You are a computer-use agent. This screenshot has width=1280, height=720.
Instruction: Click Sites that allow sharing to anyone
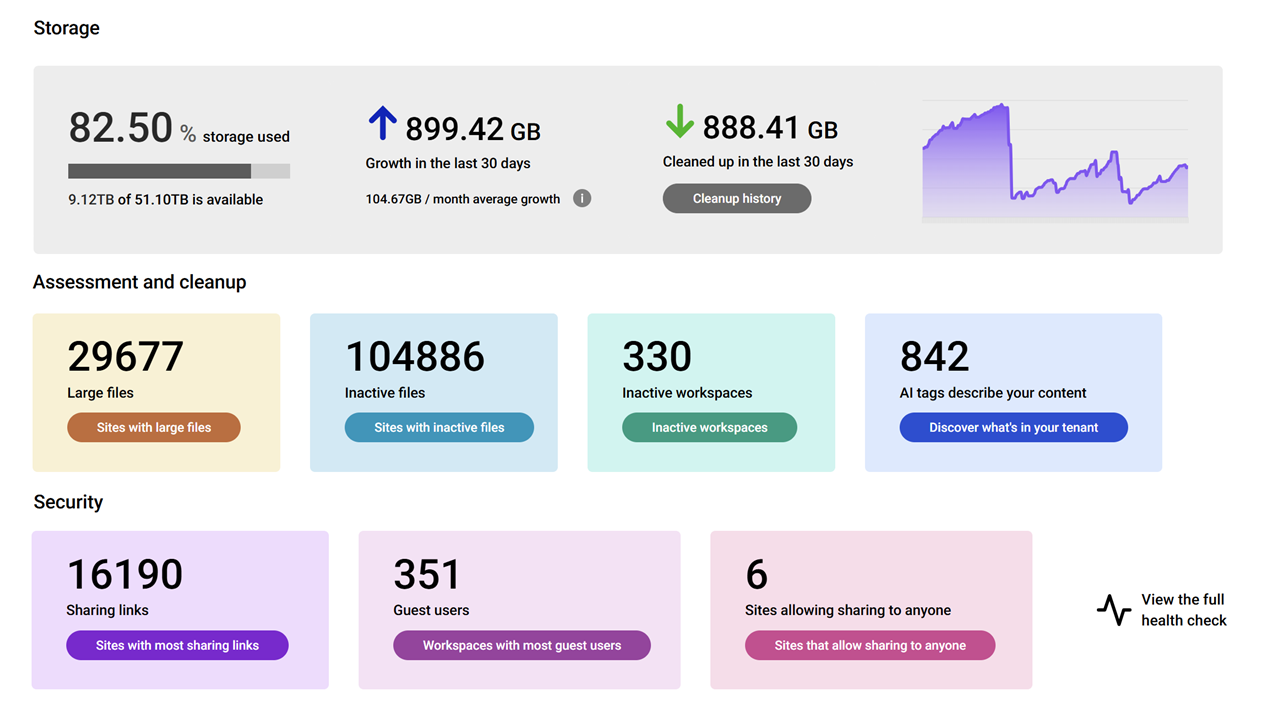click(870, 645)
